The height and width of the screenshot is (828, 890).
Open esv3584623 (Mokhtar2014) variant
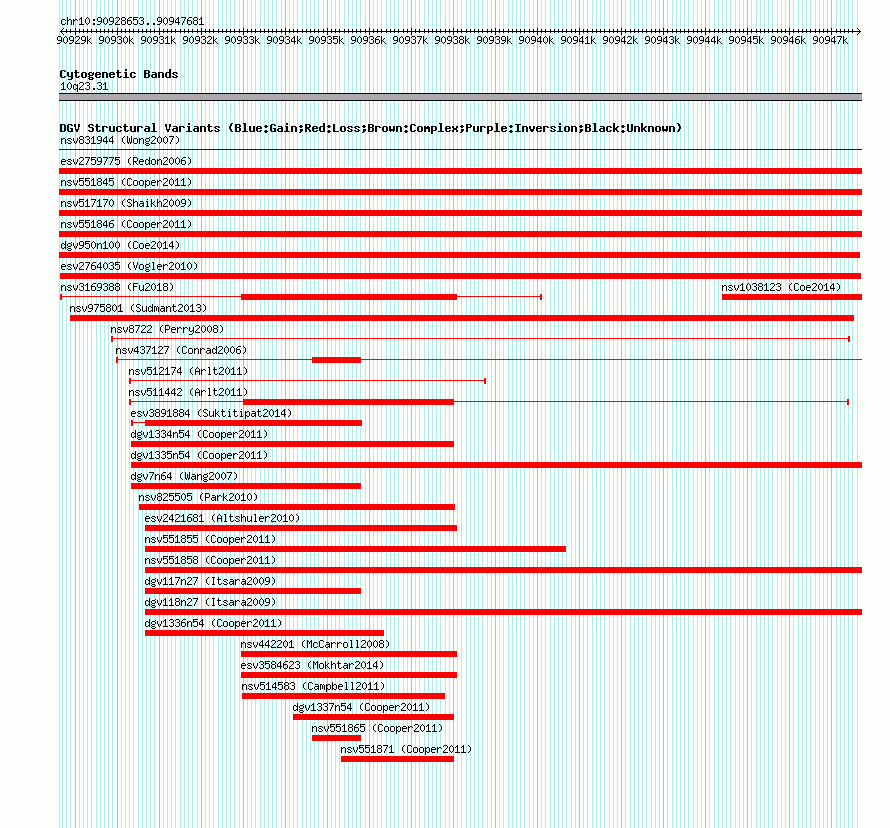[312, 665]
